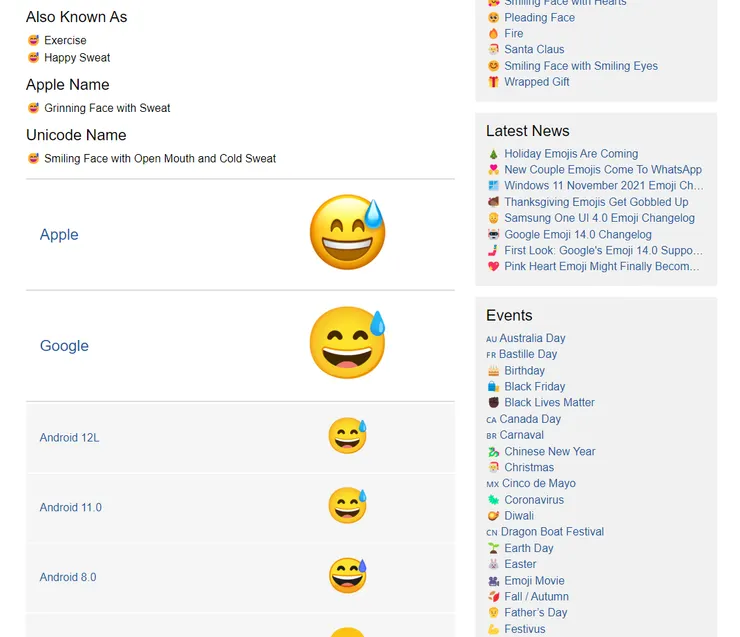Click the large Google grinning sweat emoji image

click(347, 343)
